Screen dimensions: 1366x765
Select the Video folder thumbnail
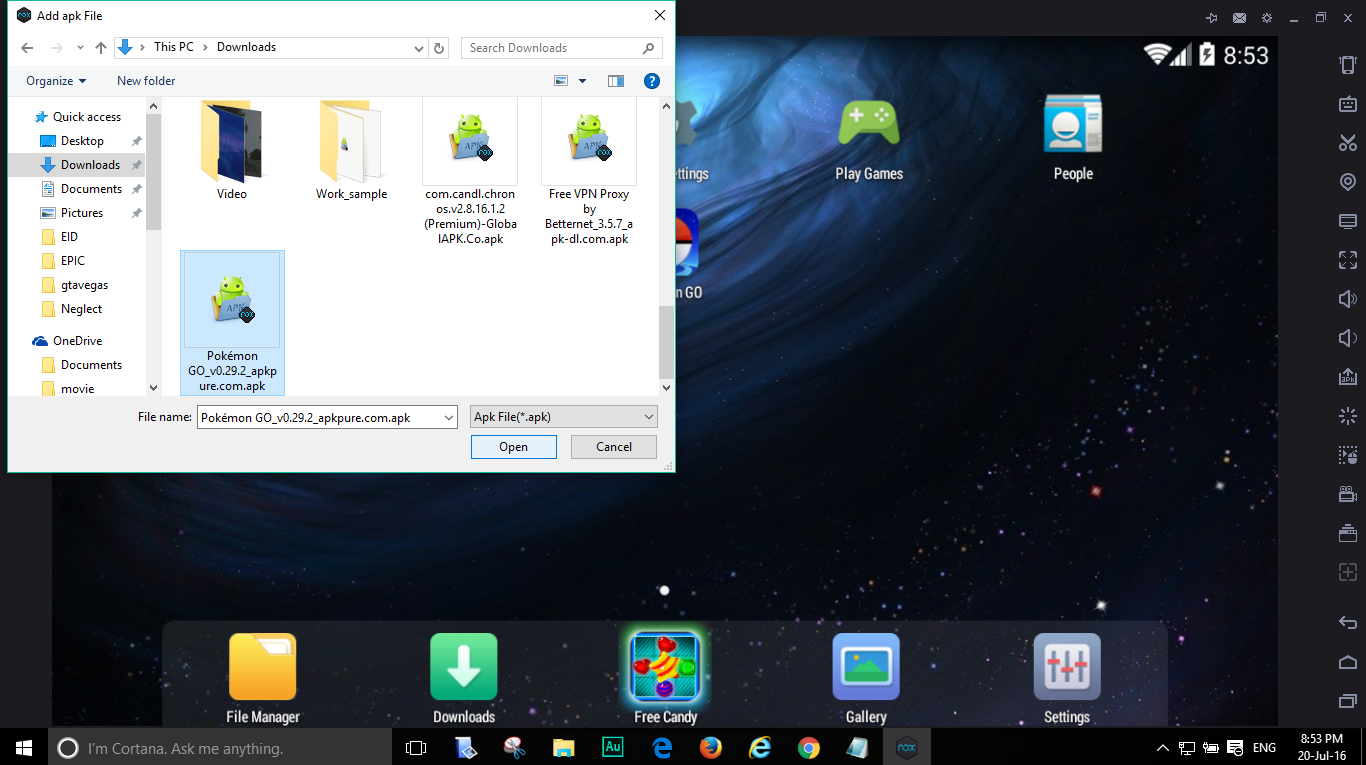point(232,150)
